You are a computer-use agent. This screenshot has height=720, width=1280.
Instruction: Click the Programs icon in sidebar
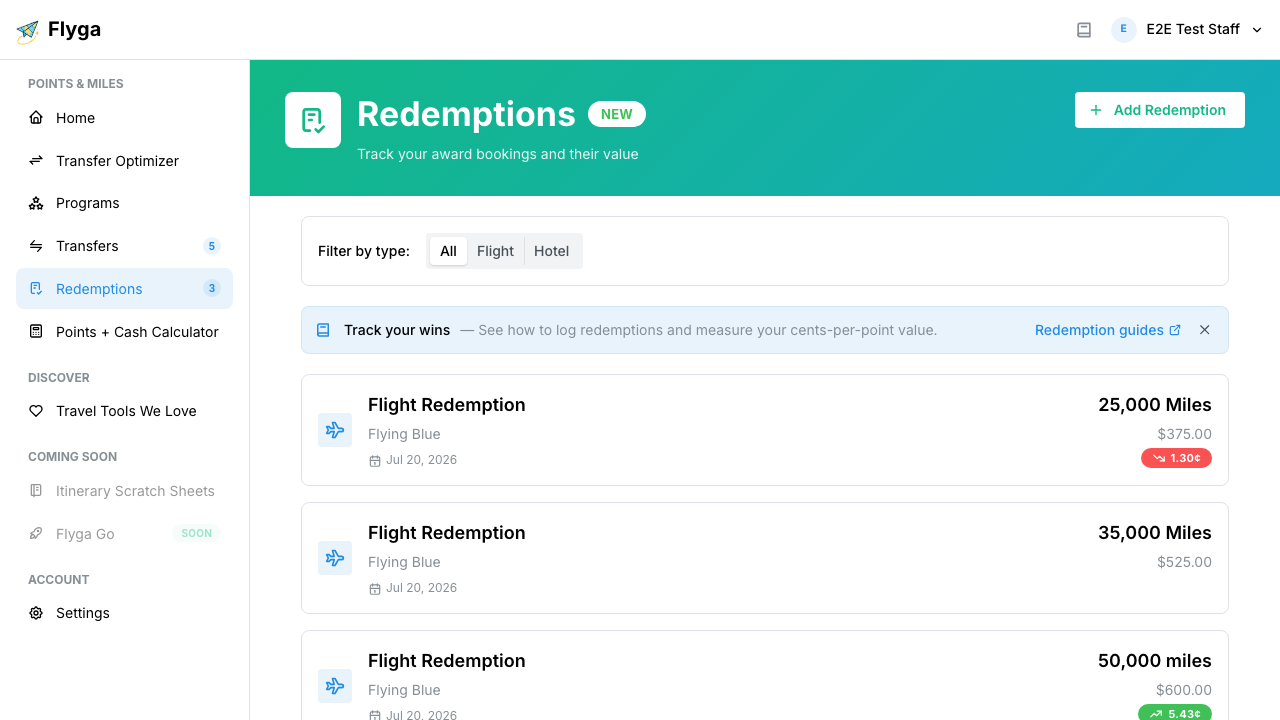pyautogui.click(x=36, y=203)
